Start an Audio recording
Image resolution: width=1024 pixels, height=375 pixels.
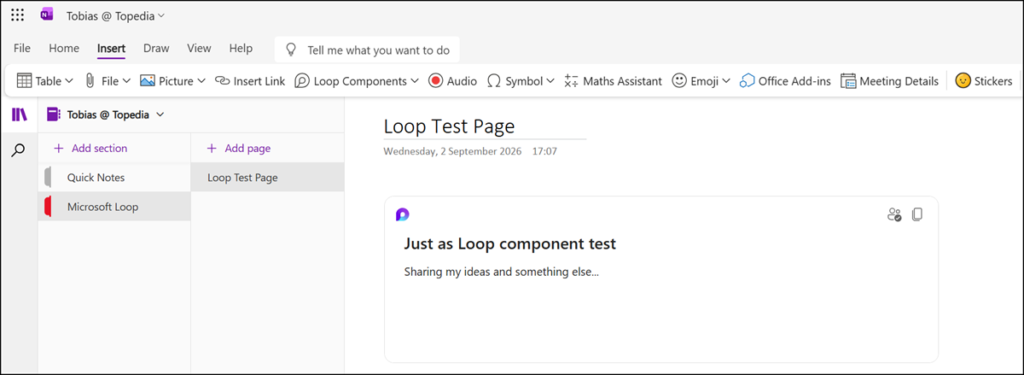(x=453, y=81)
